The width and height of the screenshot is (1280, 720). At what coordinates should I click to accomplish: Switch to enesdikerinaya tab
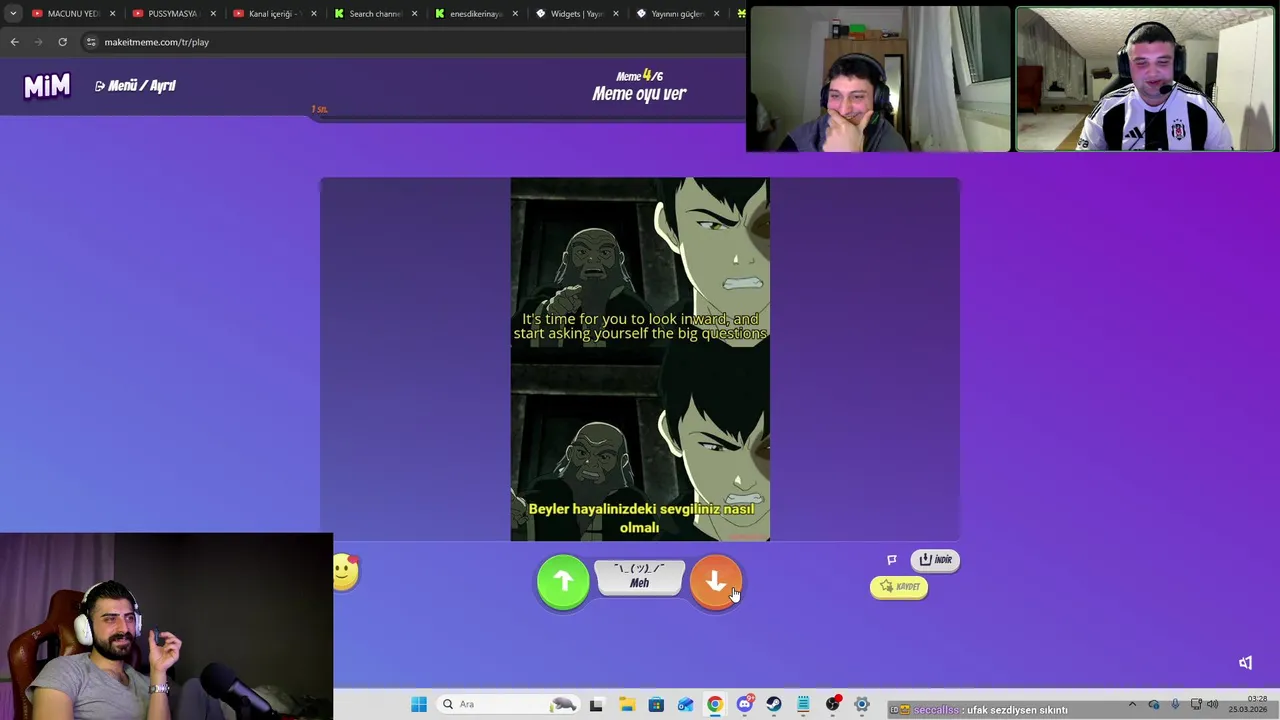pyautogui.click(x=477, y=14)
